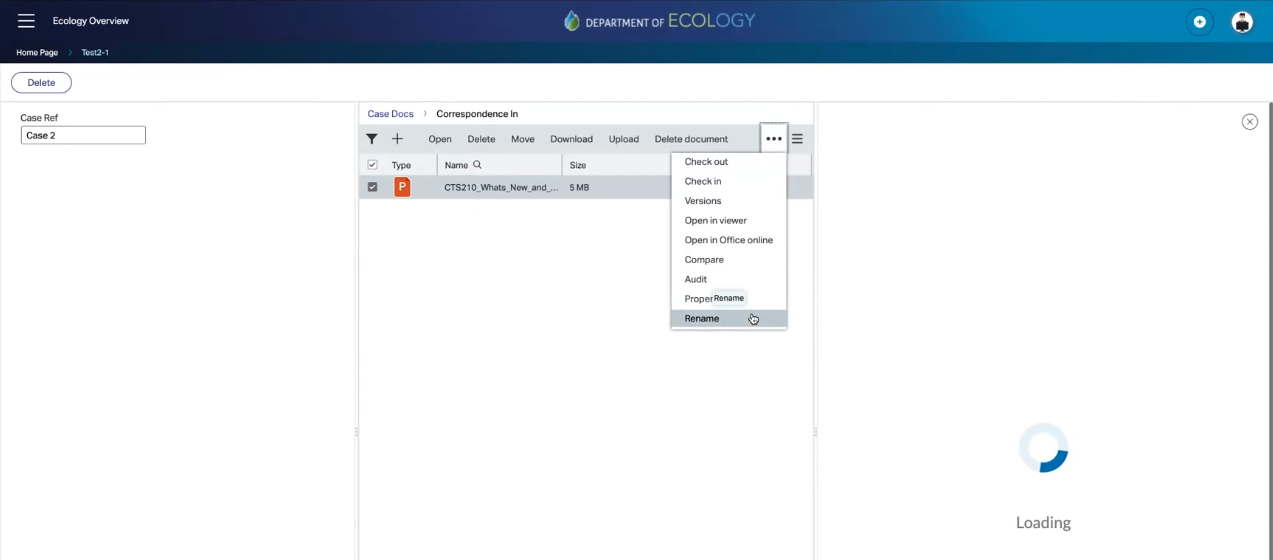The height and width of the screenshot is (560, 1273).
Task: Choose Check out in the dropdown menu
Action: [x=706, y=162]
